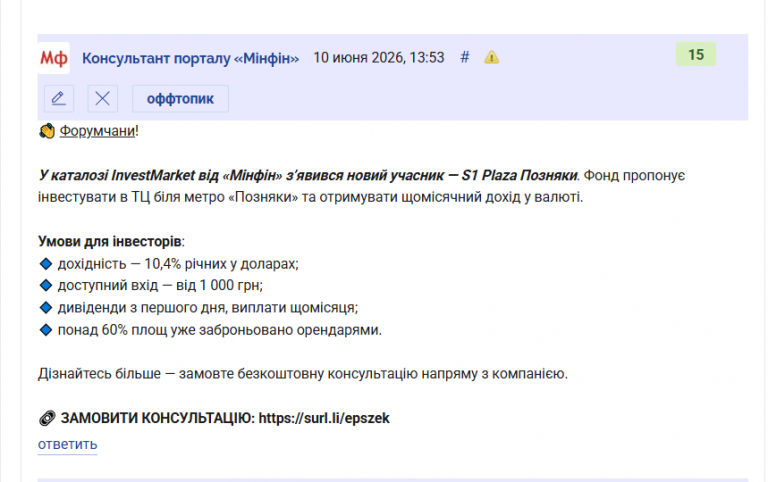Click the text «понад 60% площ уже заброньовано орендарями»
The image size is (768, 482).
pos(219,330)
